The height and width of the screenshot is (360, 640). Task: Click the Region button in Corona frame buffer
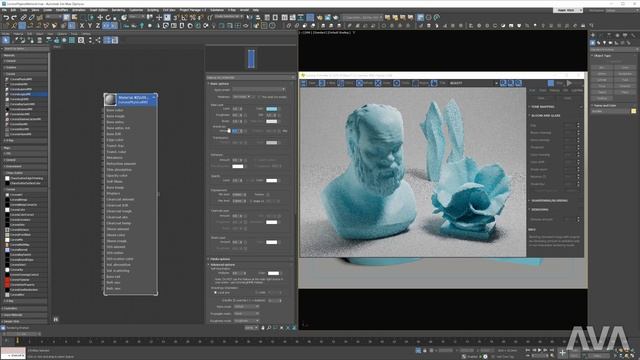tap(415, 83)
